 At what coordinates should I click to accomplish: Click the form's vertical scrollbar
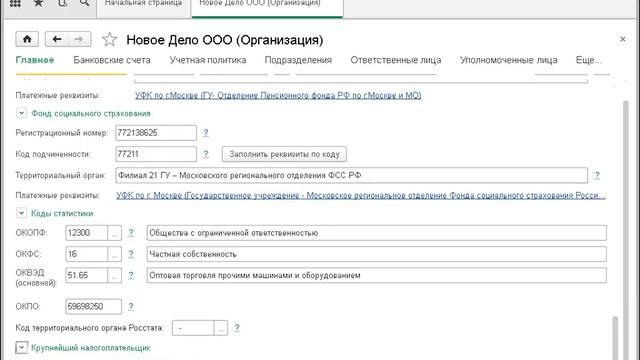625,229
